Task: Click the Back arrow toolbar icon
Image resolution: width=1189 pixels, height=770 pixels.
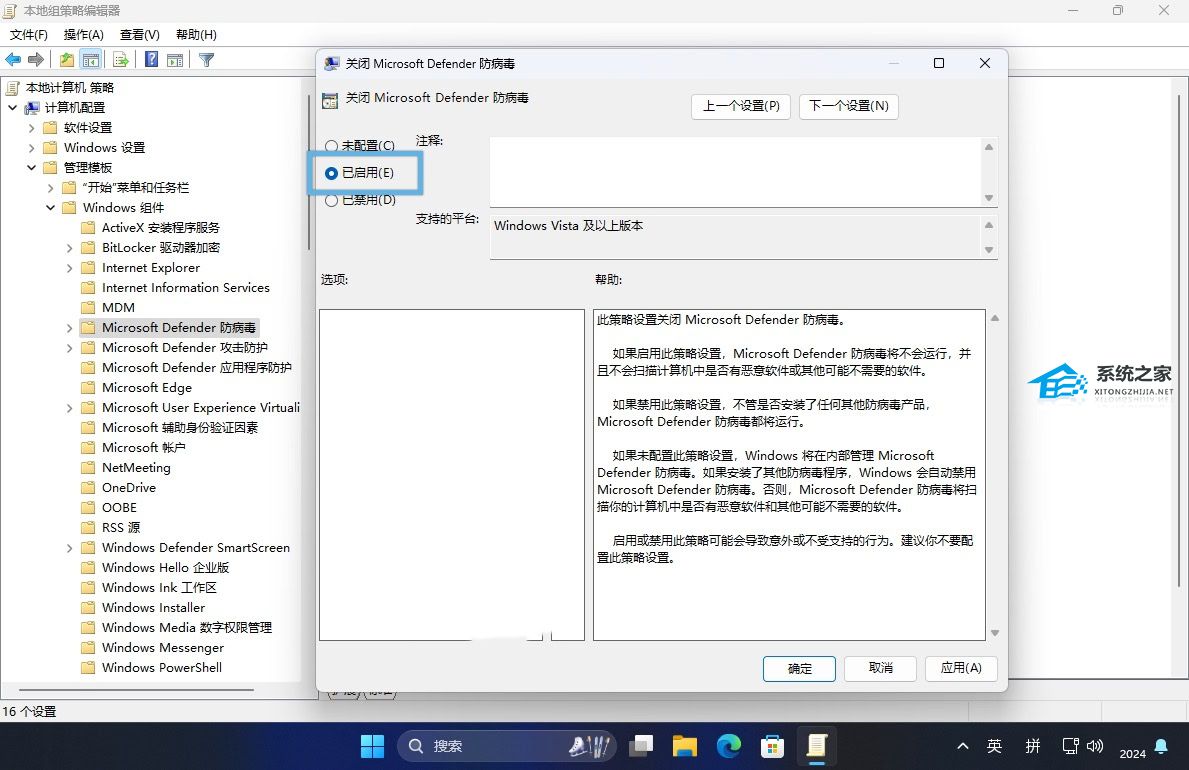Action: (13, 59)
